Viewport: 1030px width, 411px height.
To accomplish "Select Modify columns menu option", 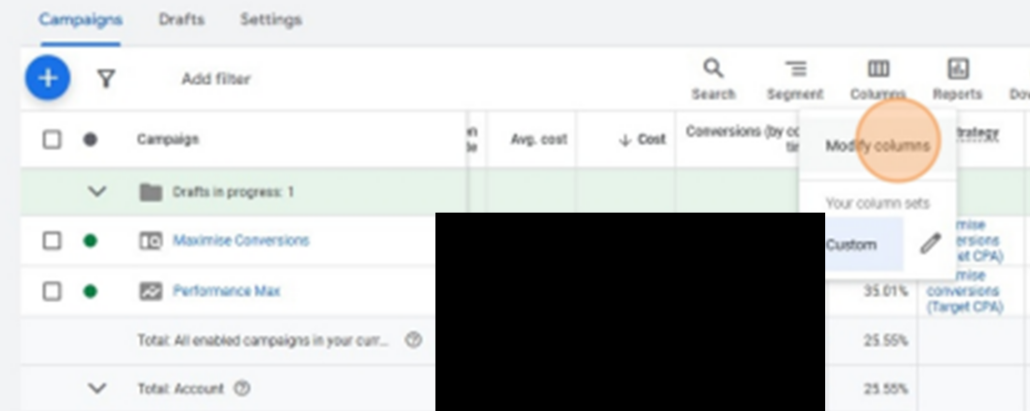I will click(x=877, y=146).
